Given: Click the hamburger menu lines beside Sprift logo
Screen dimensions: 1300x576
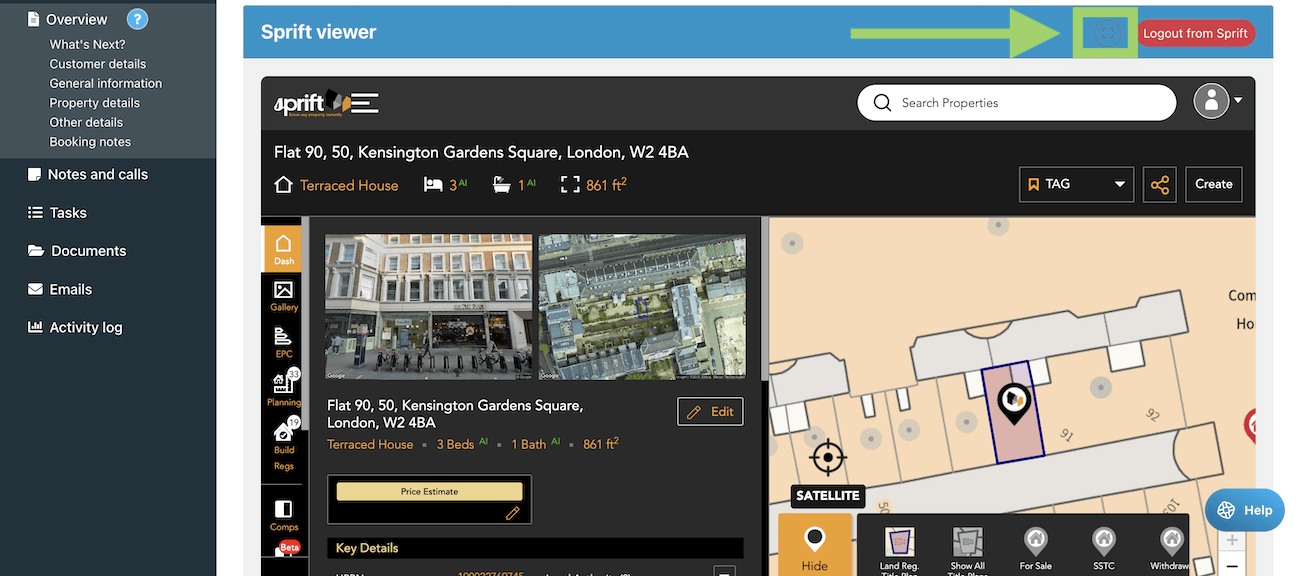Looking at the screenshot, I should [364, 102].
